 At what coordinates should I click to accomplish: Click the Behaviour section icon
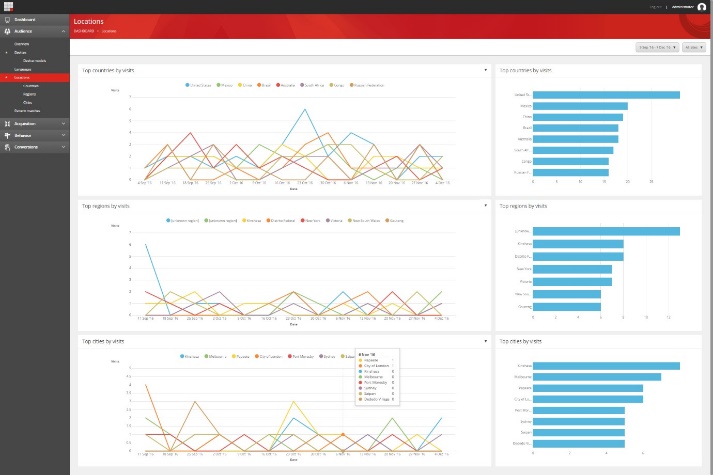[7, 135]
